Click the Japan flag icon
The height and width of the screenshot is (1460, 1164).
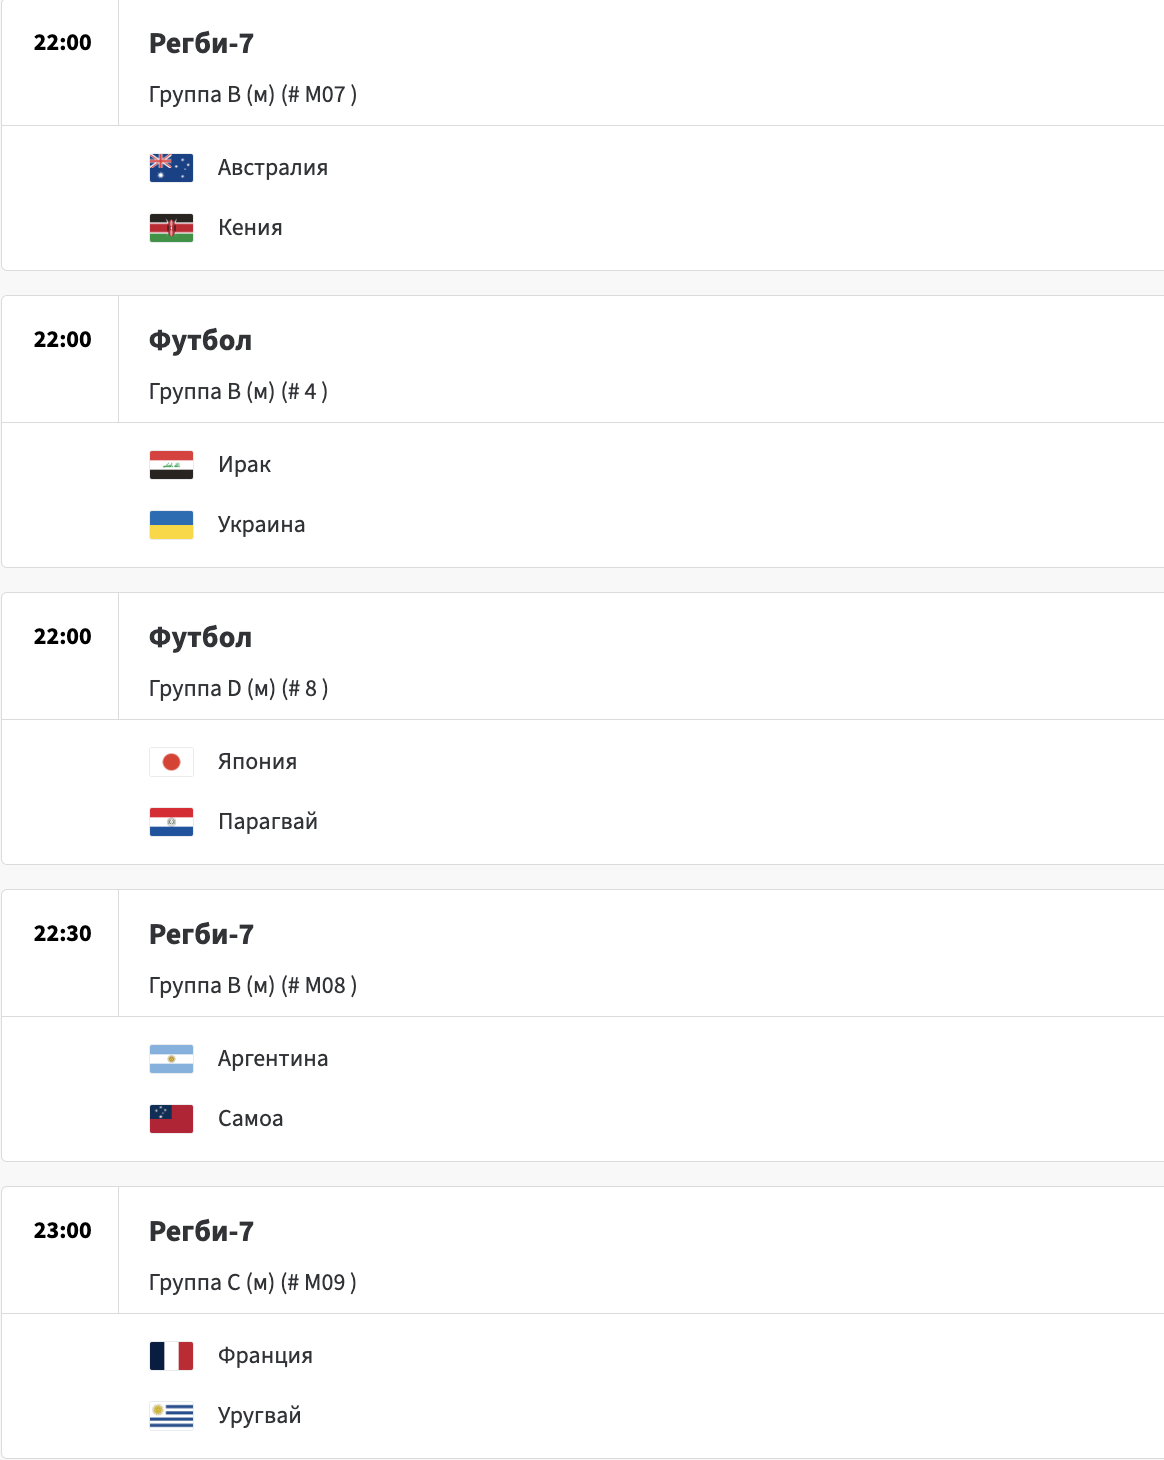click(x=171, y=762)
